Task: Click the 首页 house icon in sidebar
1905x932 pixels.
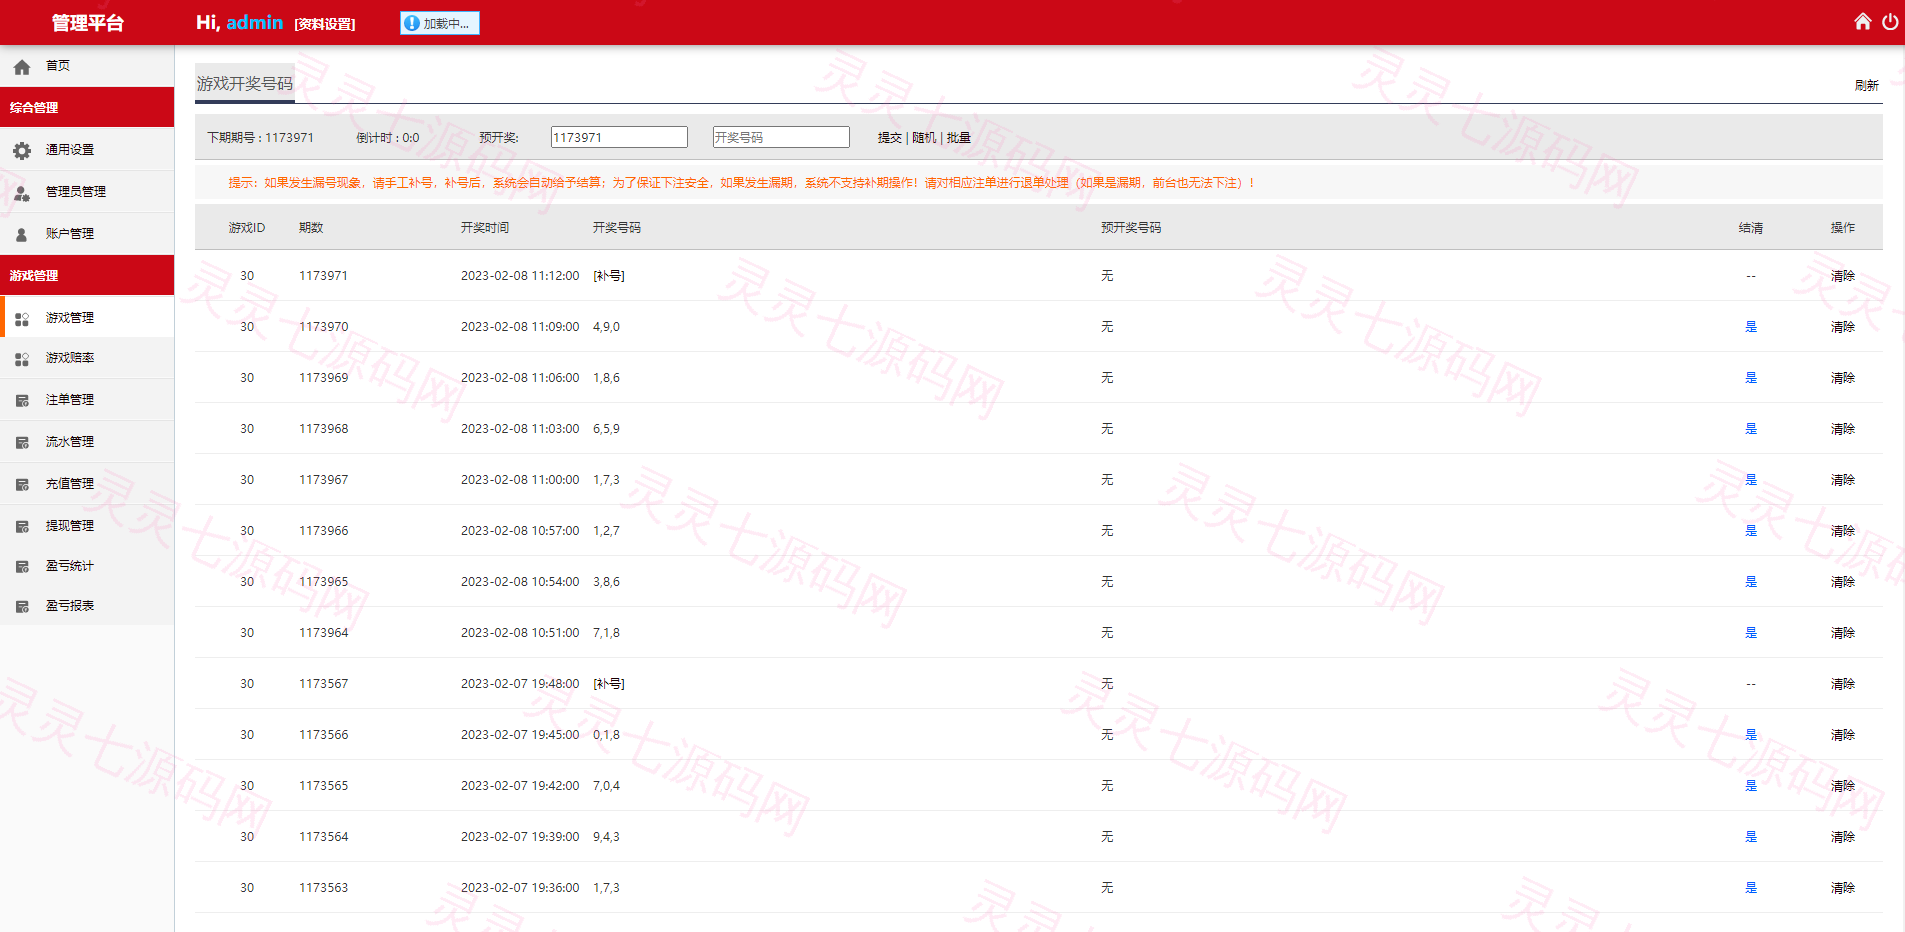Action: pyautogui.click(x=22, y=67)
